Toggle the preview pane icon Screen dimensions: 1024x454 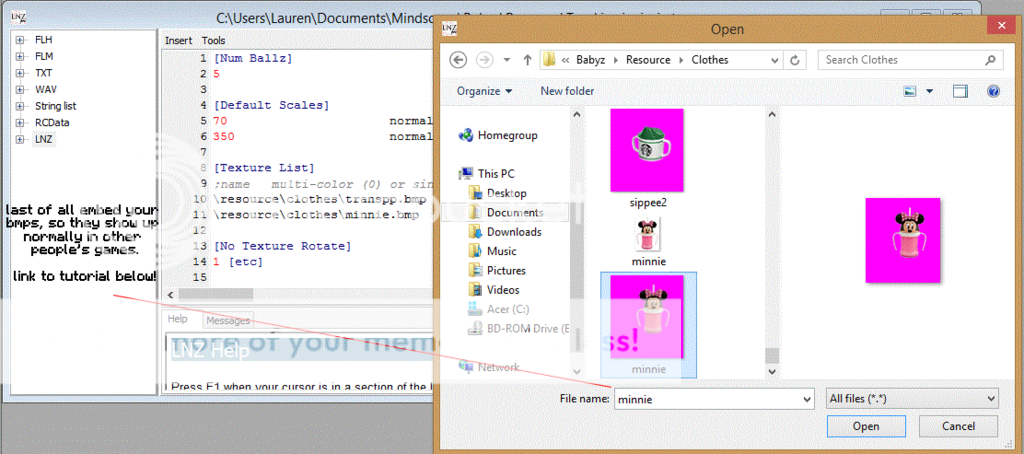pyautogui.click(x=960, y=91)
